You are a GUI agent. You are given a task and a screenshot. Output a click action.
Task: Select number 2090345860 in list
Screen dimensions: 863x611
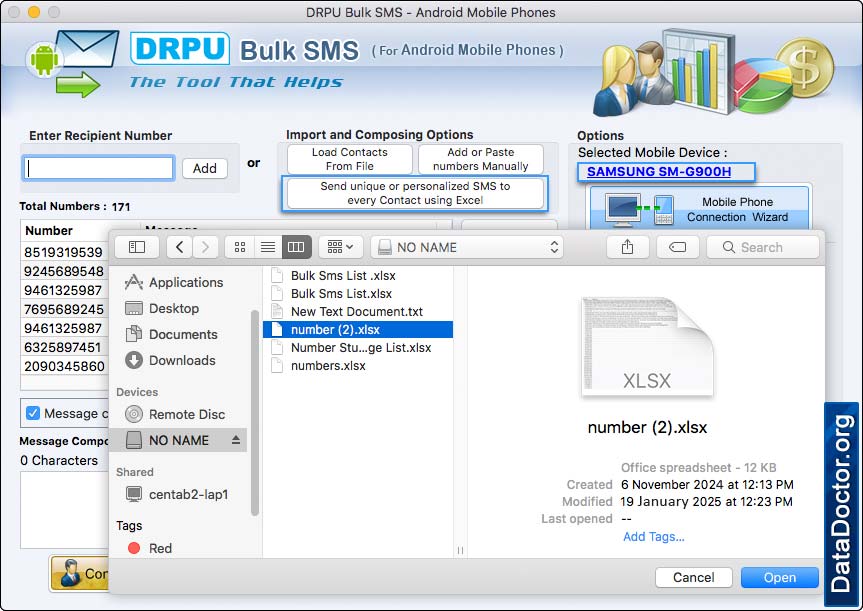64,366
